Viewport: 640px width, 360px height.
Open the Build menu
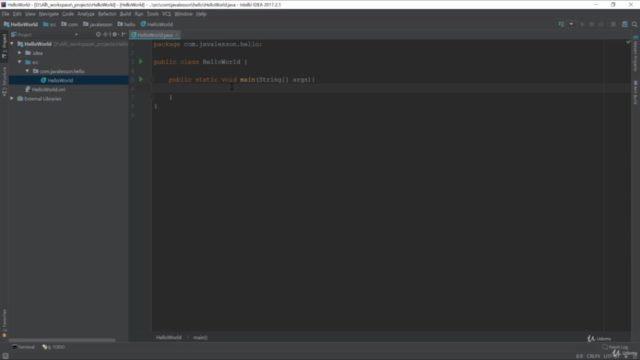(125, 14)
